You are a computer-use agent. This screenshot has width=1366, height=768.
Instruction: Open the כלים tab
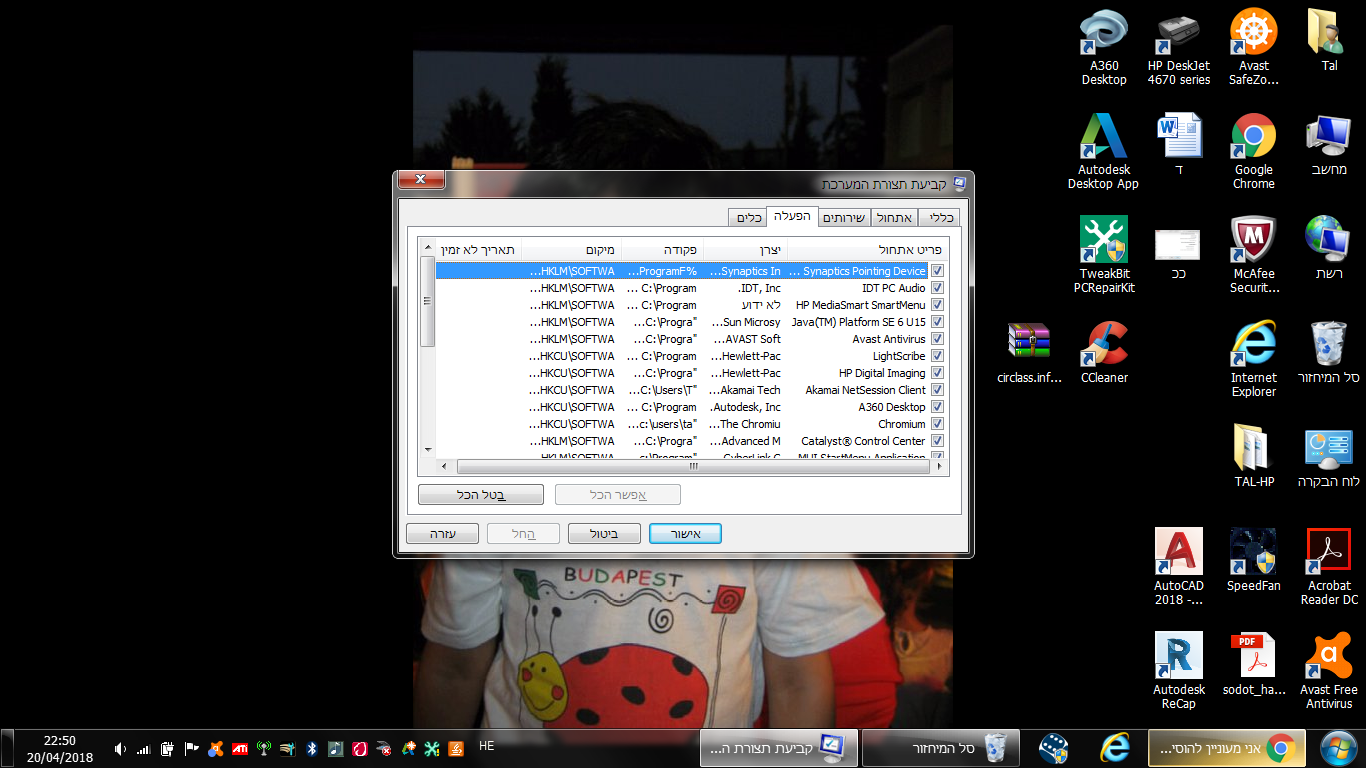749,218
